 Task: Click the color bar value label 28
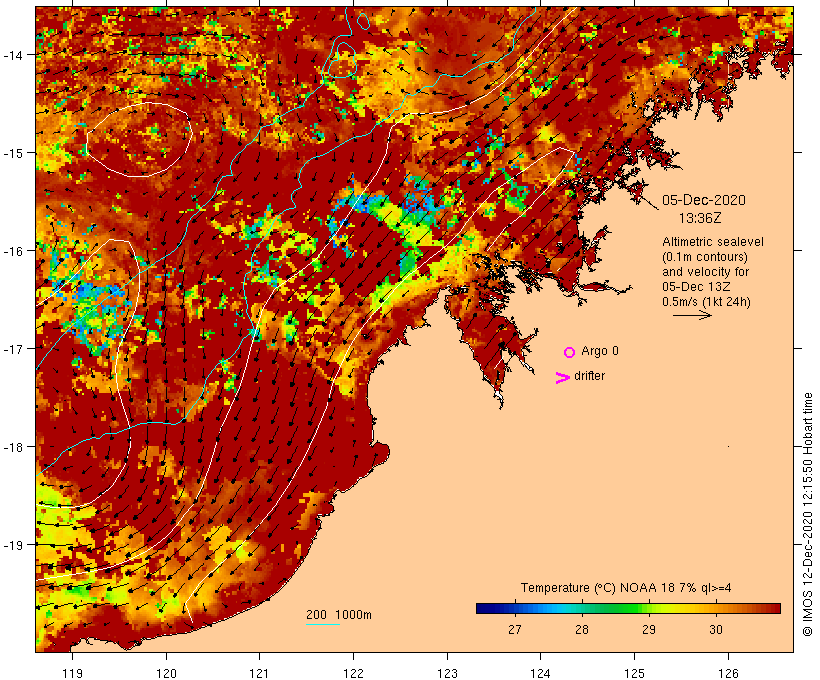click(582, 629)
